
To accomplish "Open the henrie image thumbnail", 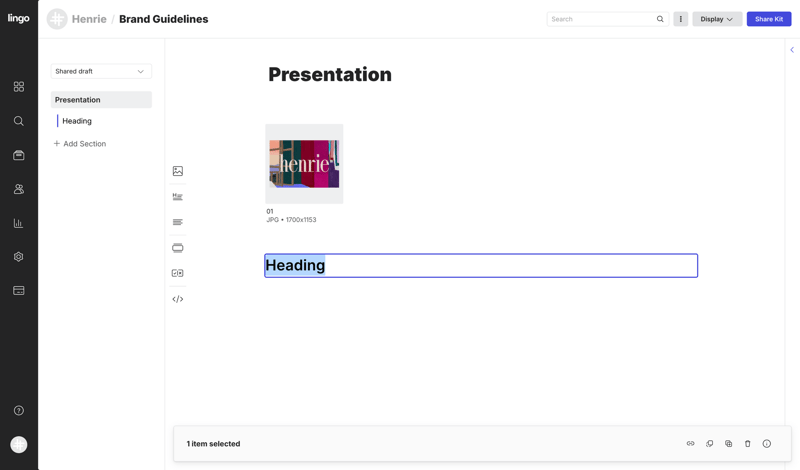I will point(304,164).
